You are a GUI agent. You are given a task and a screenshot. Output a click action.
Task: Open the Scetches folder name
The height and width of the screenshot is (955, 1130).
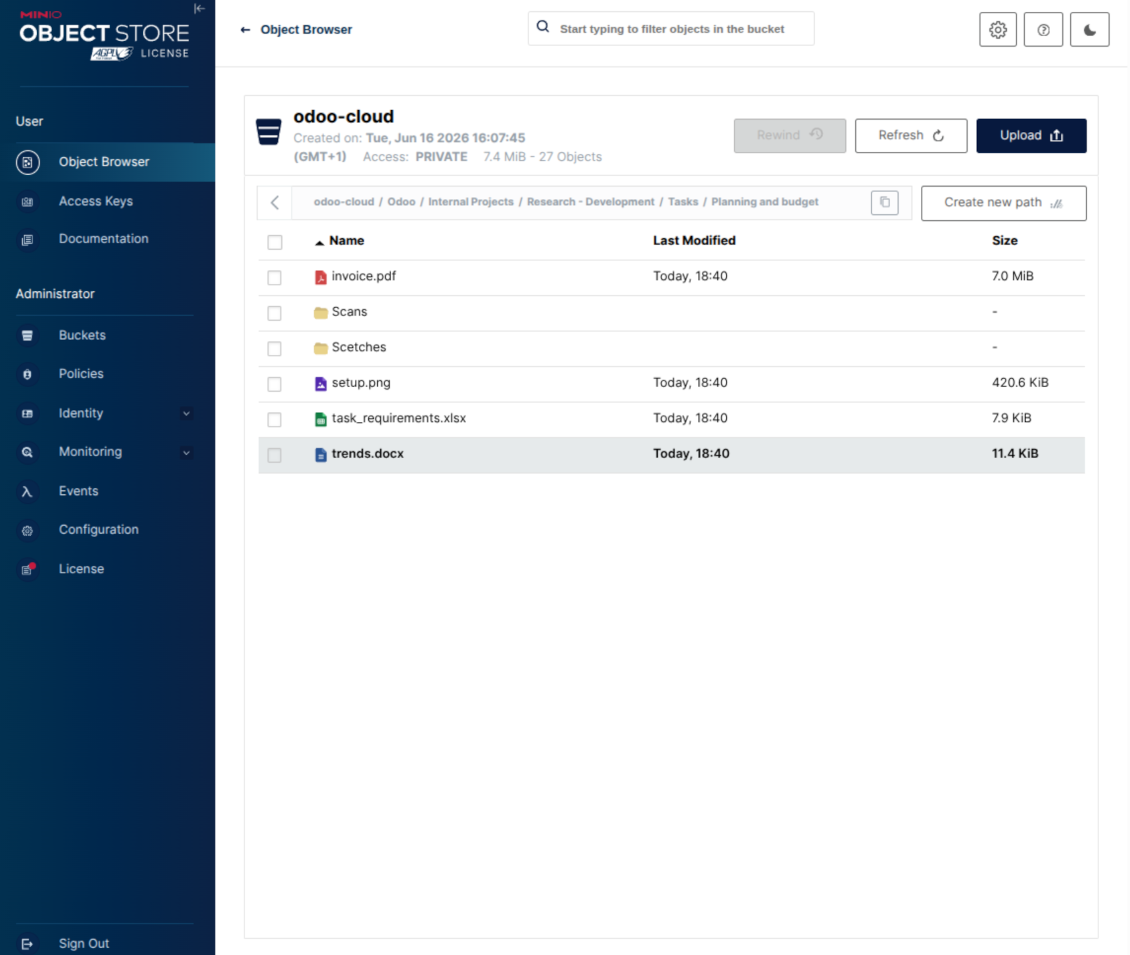[359, 347]
